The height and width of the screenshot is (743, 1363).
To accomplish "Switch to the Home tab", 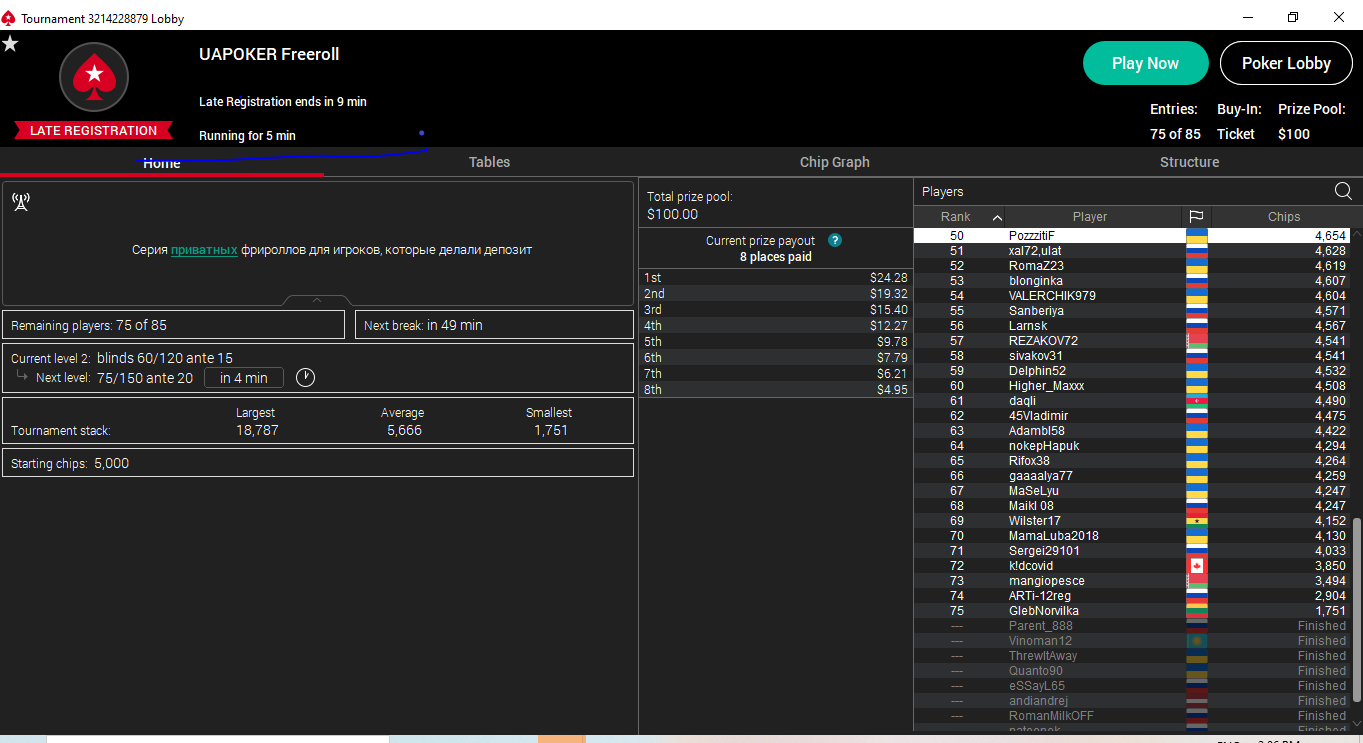I will (x=162, y=162).
